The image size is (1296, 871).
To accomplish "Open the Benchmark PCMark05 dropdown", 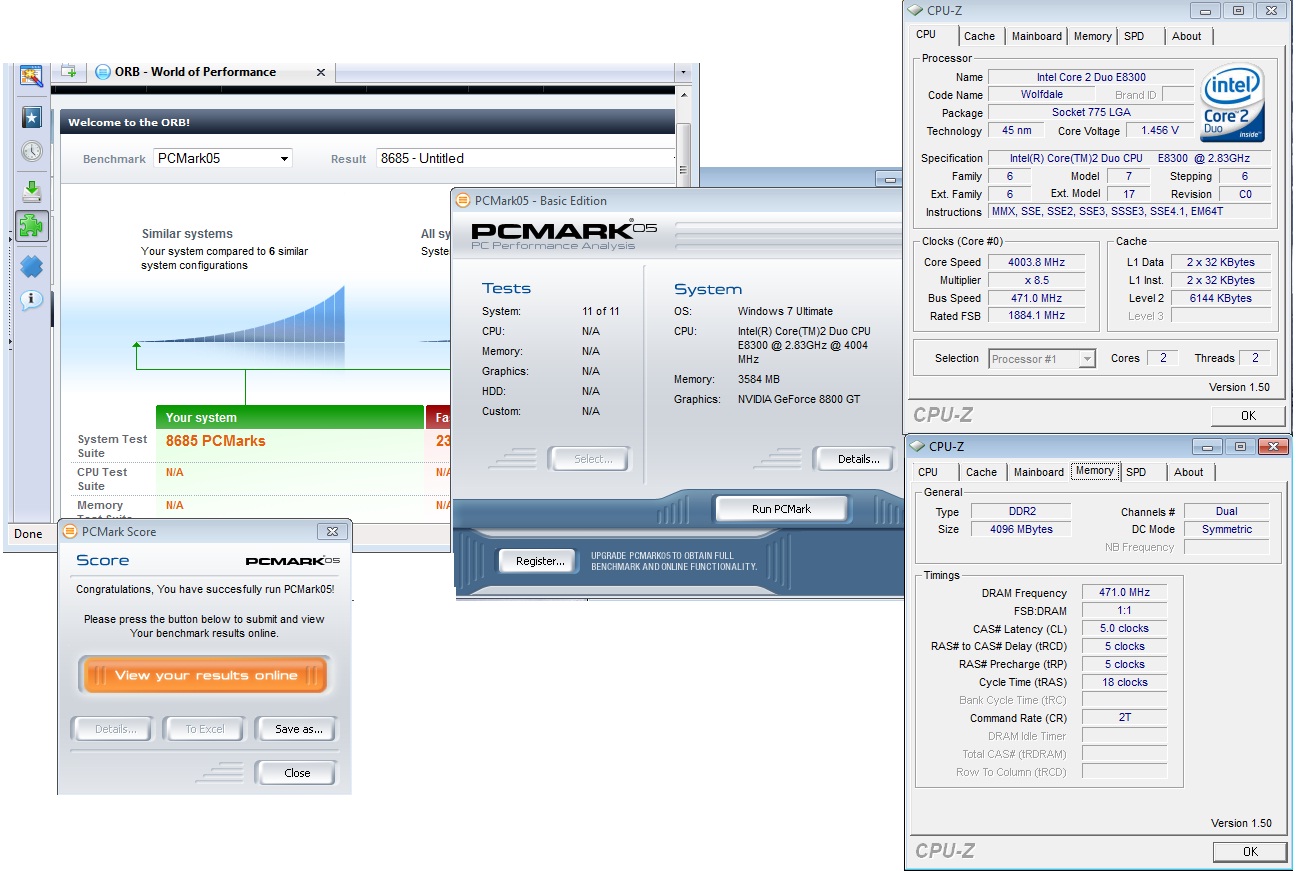I will pos(223,158).
